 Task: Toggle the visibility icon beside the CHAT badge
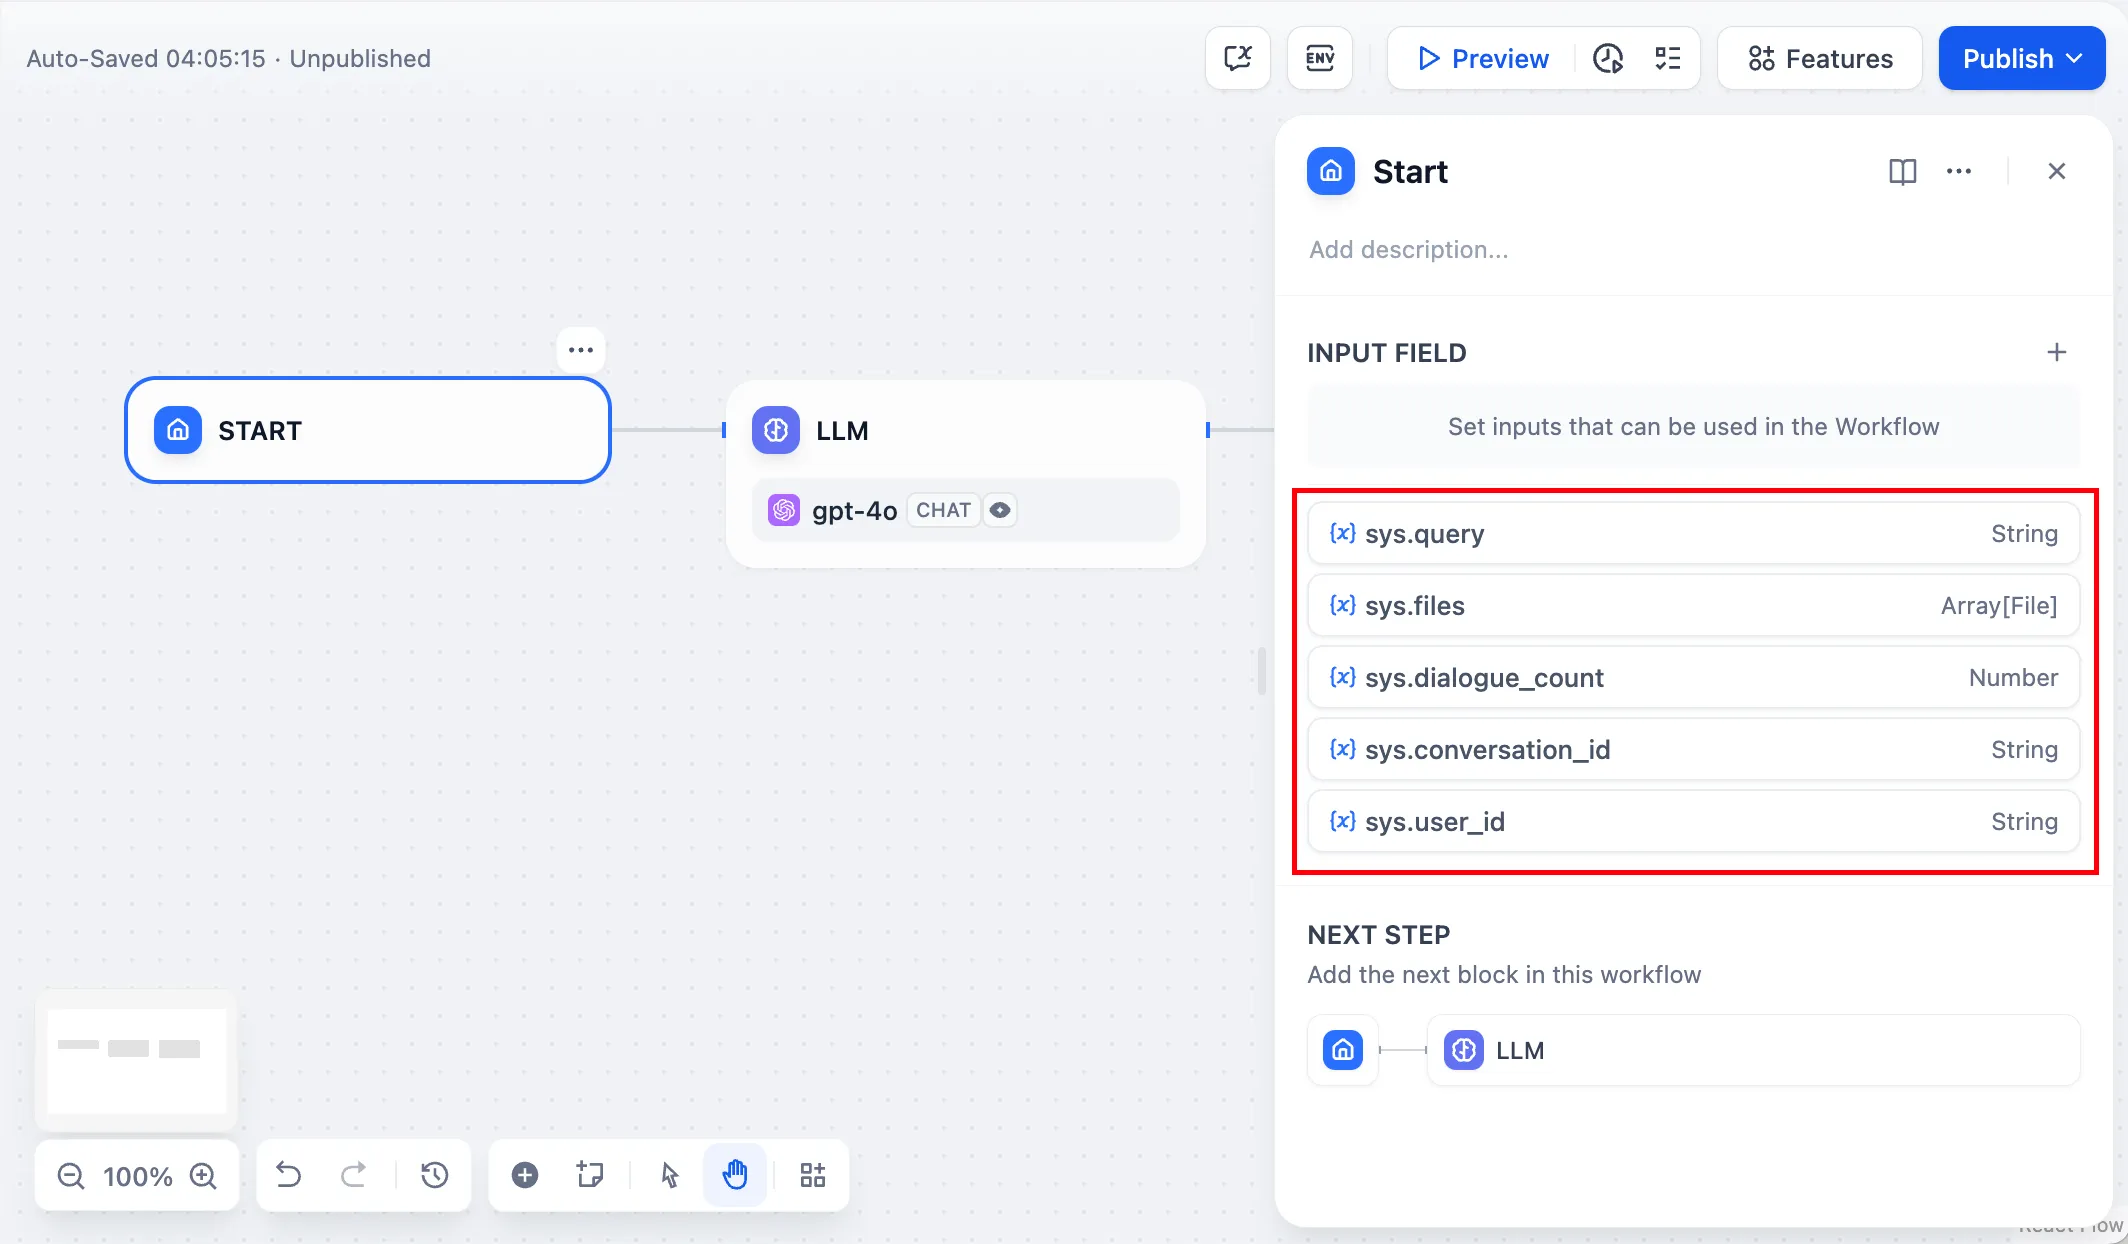point(1000,510)
